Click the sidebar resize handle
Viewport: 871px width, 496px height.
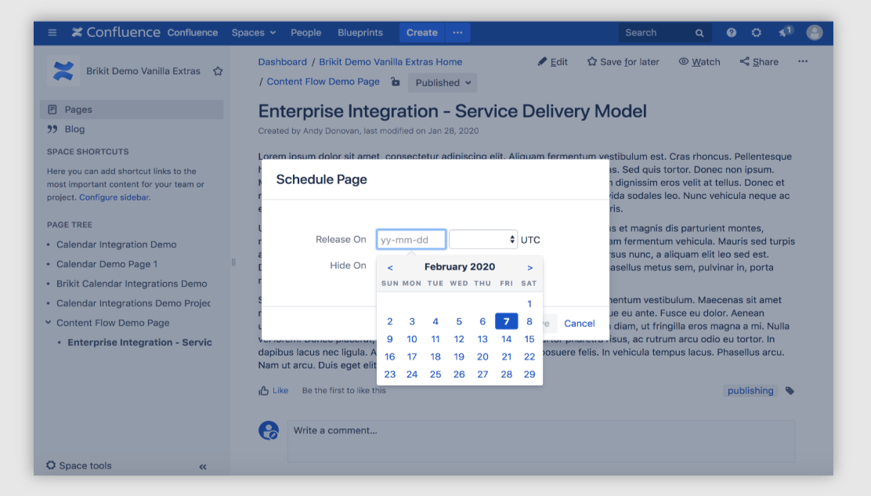pos(233,262)
